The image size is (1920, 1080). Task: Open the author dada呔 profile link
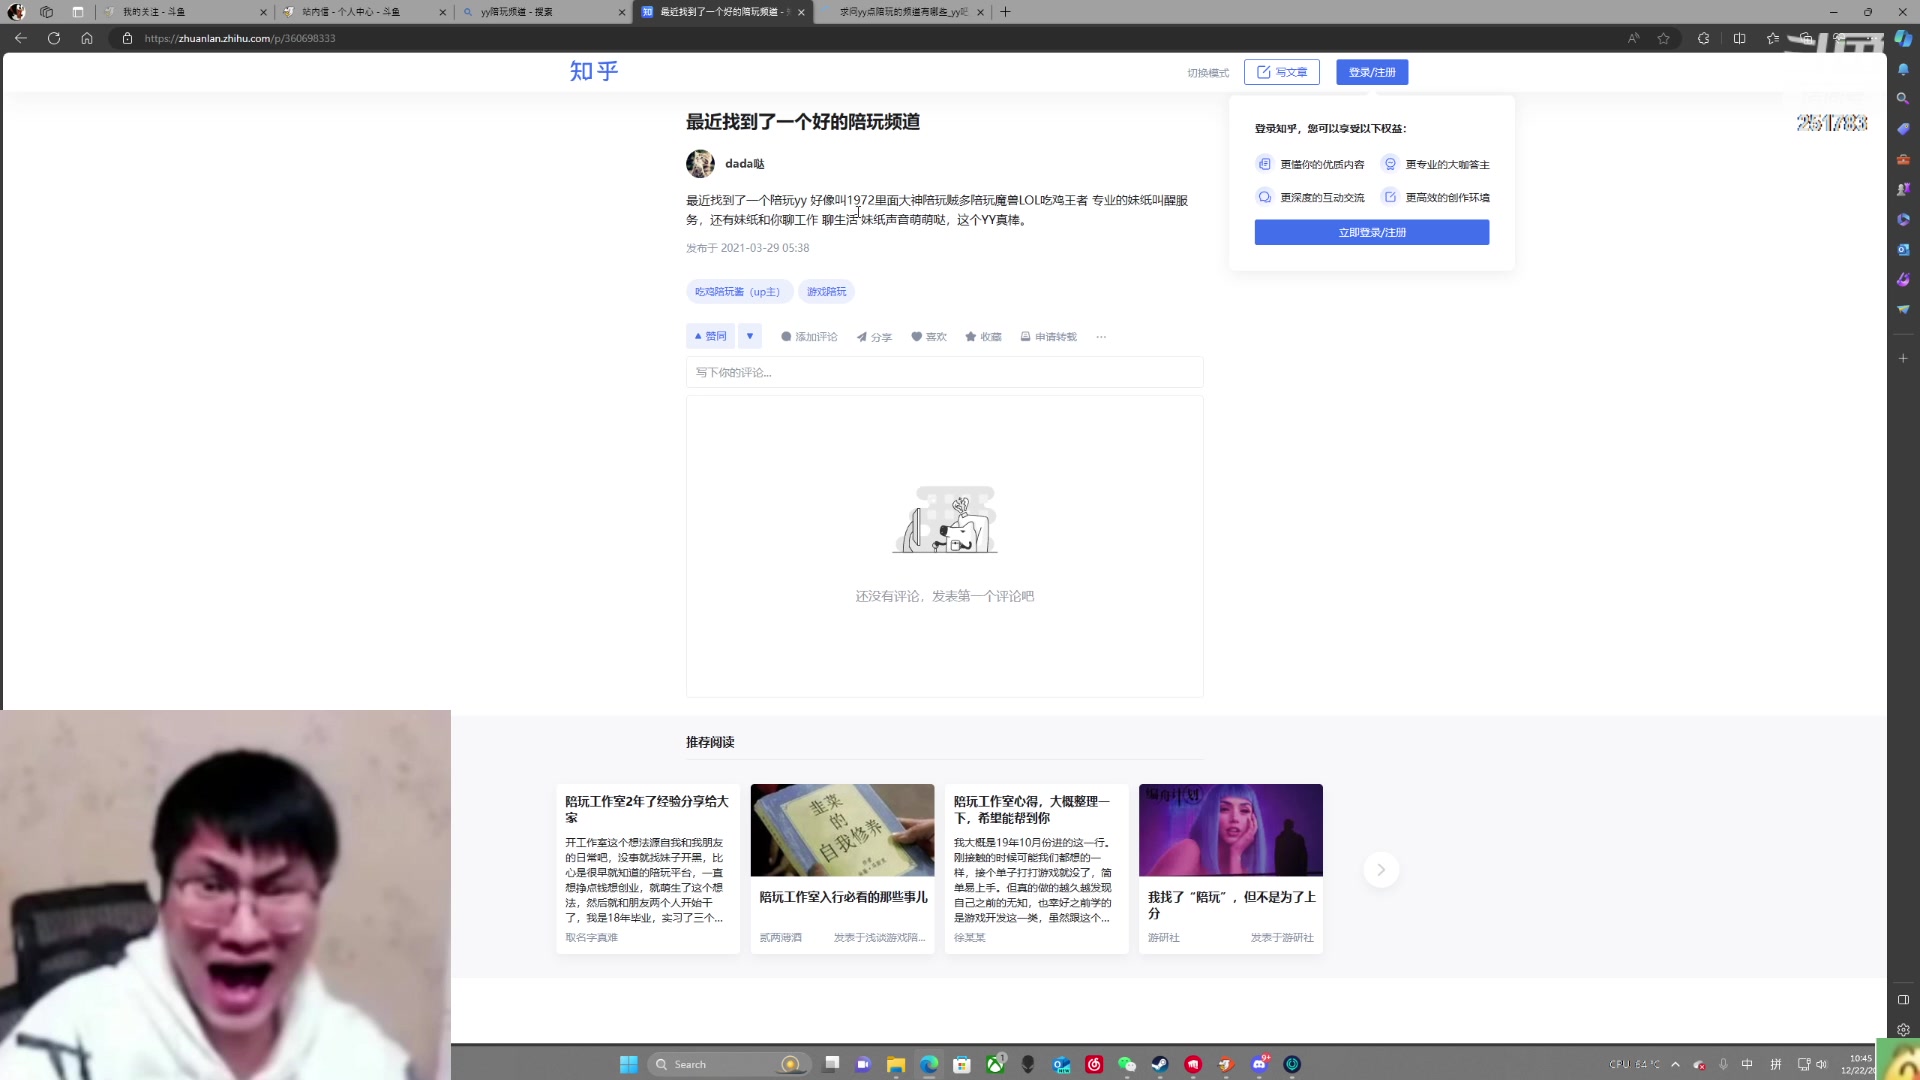(x=744, y=164)
